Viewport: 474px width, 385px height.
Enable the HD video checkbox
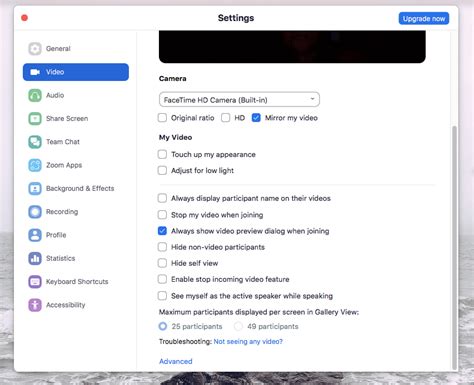(226, 118)
